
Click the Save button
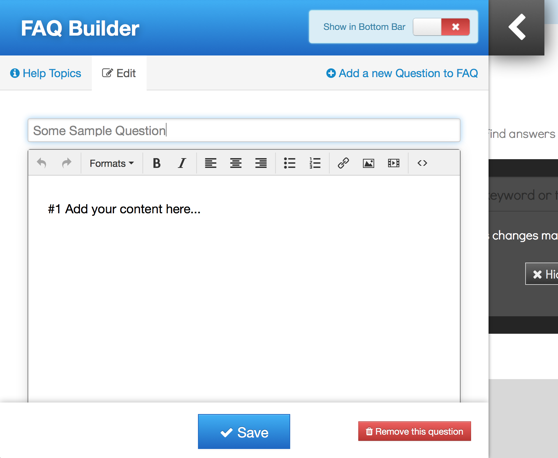click(x=244, y=432)
